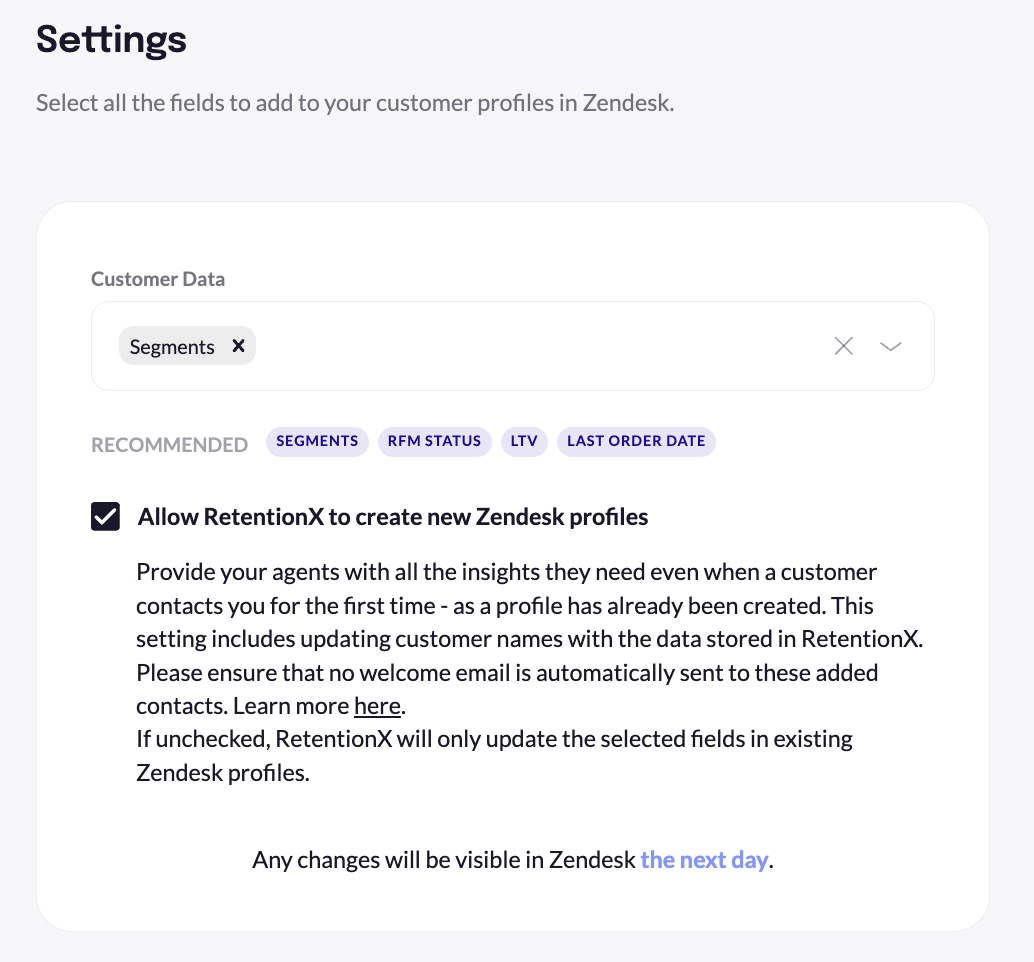1034x962 pixels.
Task: Add the SEGMENTS recommended pill
Action: [317, 441]
